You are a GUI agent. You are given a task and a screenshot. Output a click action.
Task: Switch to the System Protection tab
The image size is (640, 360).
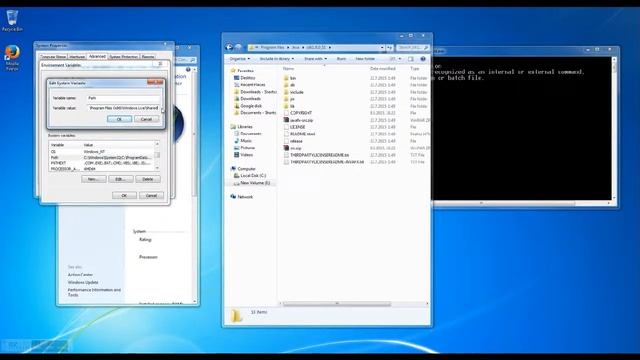[124, 57]
